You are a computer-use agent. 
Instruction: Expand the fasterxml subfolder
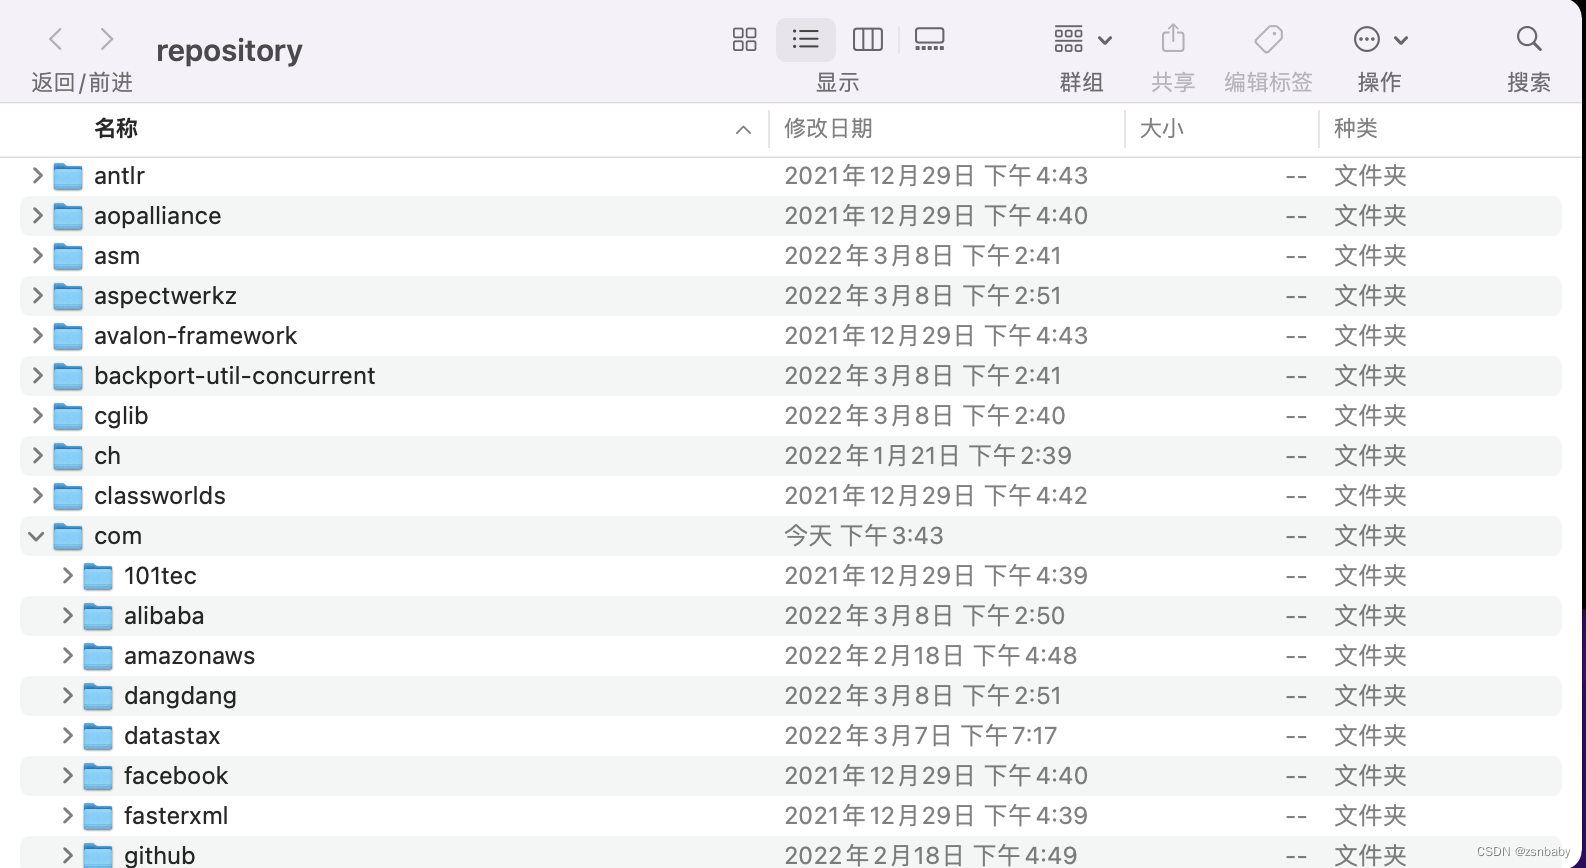67,816
